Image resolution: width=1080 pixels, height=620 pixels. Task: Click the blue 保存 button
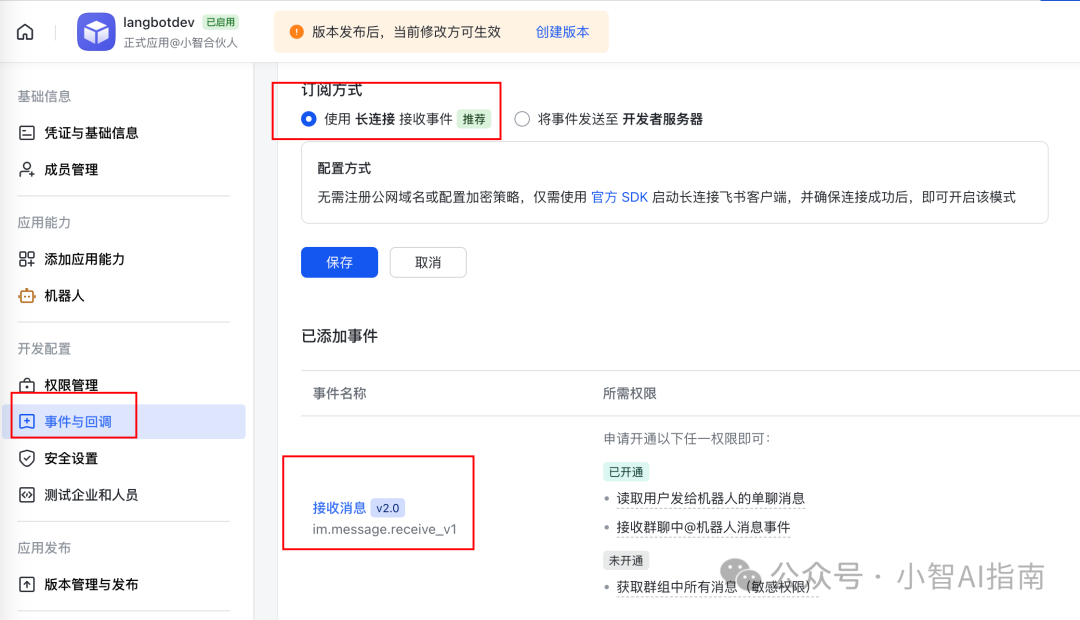[x=339, y=262]
